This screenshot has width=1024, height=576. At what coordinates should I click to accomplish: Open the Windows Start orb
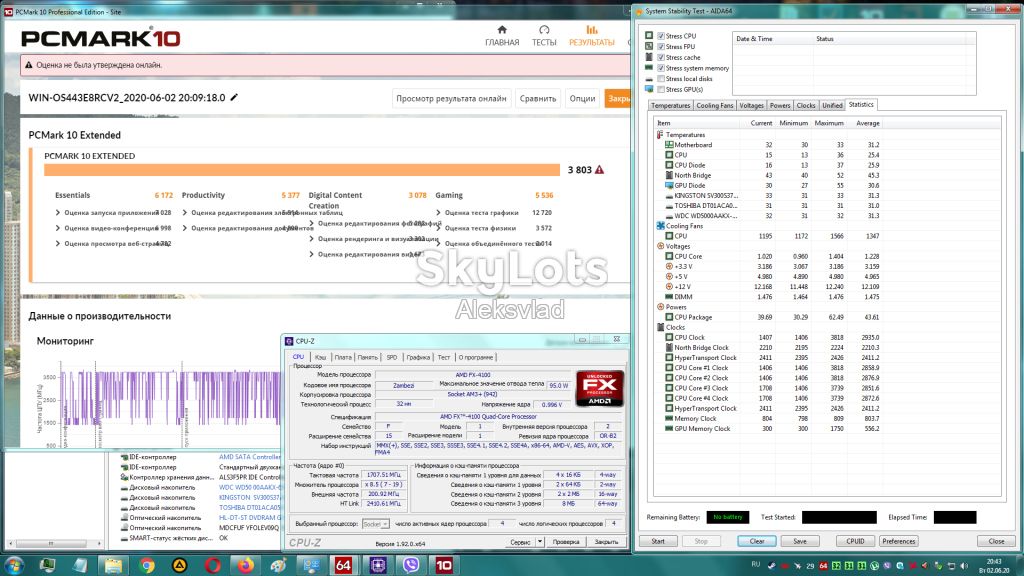[x=14, y=565]
